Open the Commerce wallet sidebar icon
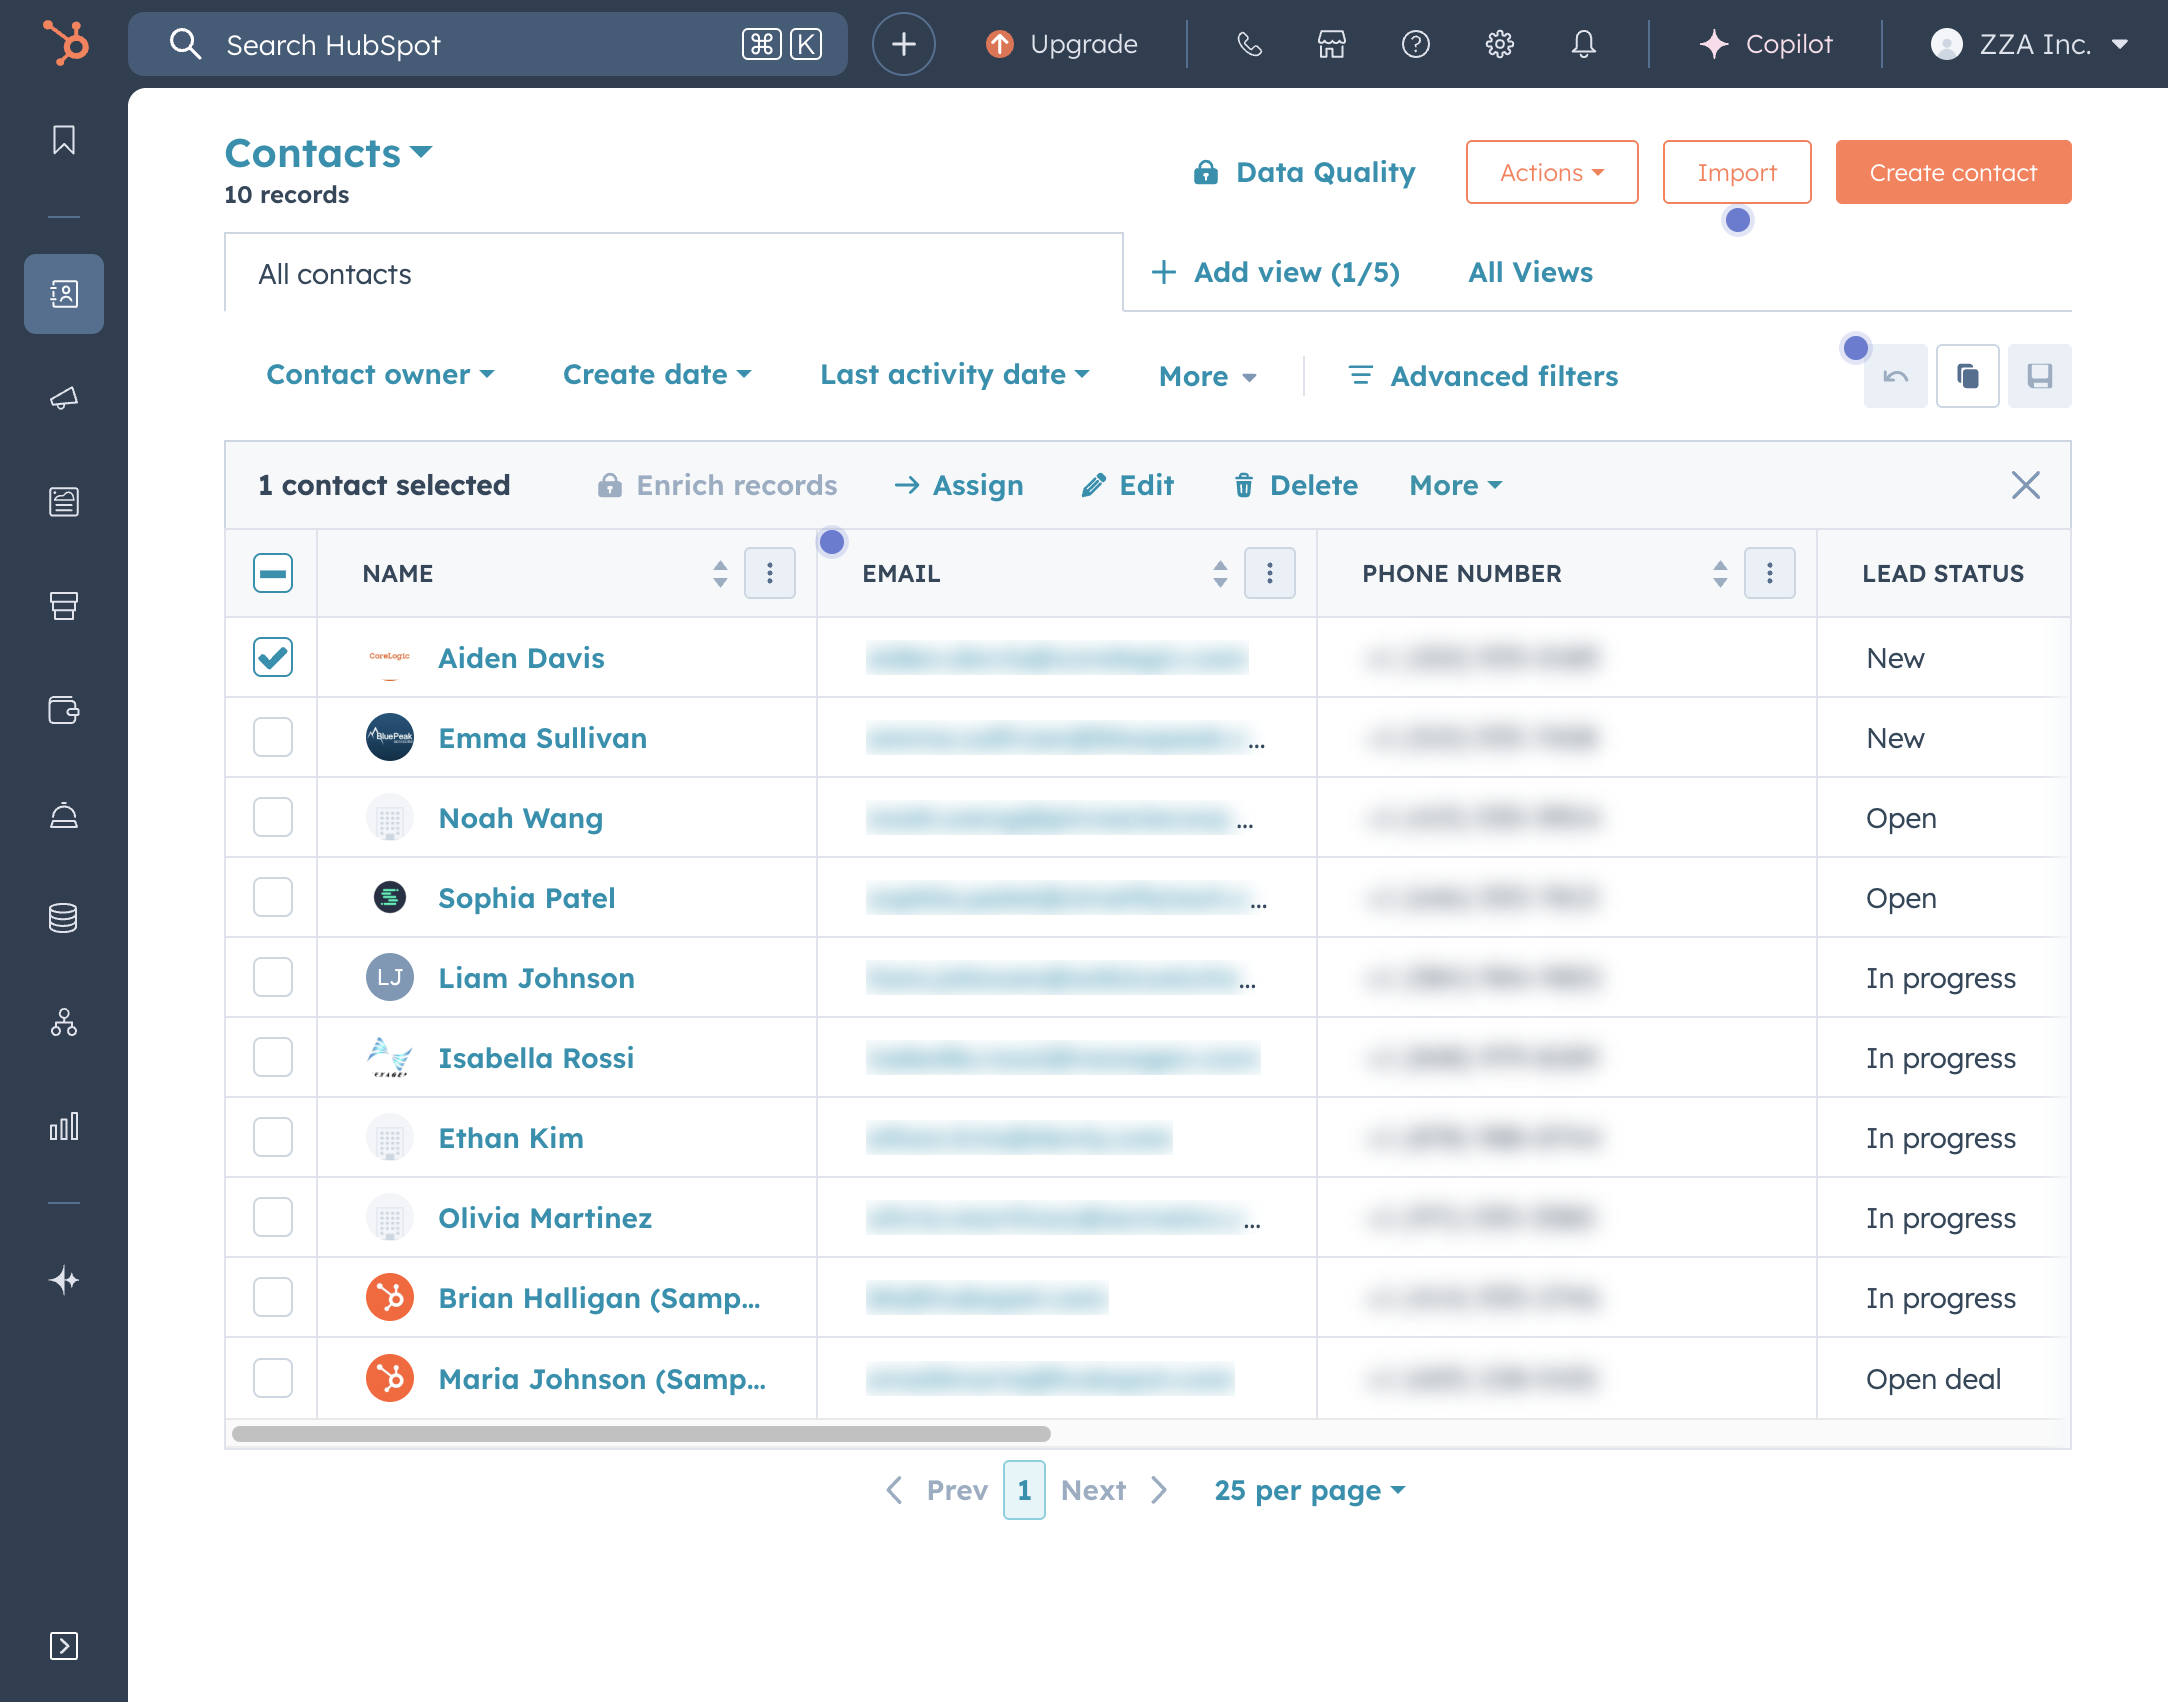Screen dimensions: 2168x1702 tap(64, 710)
